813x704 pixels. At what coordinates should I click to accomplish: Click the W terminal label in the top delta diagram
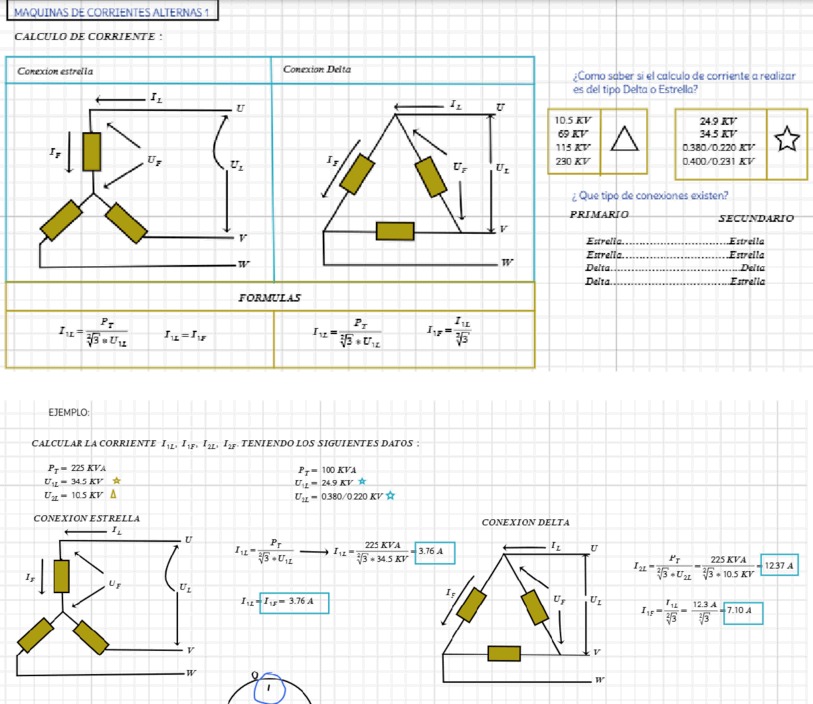click(x=507, y=262)
